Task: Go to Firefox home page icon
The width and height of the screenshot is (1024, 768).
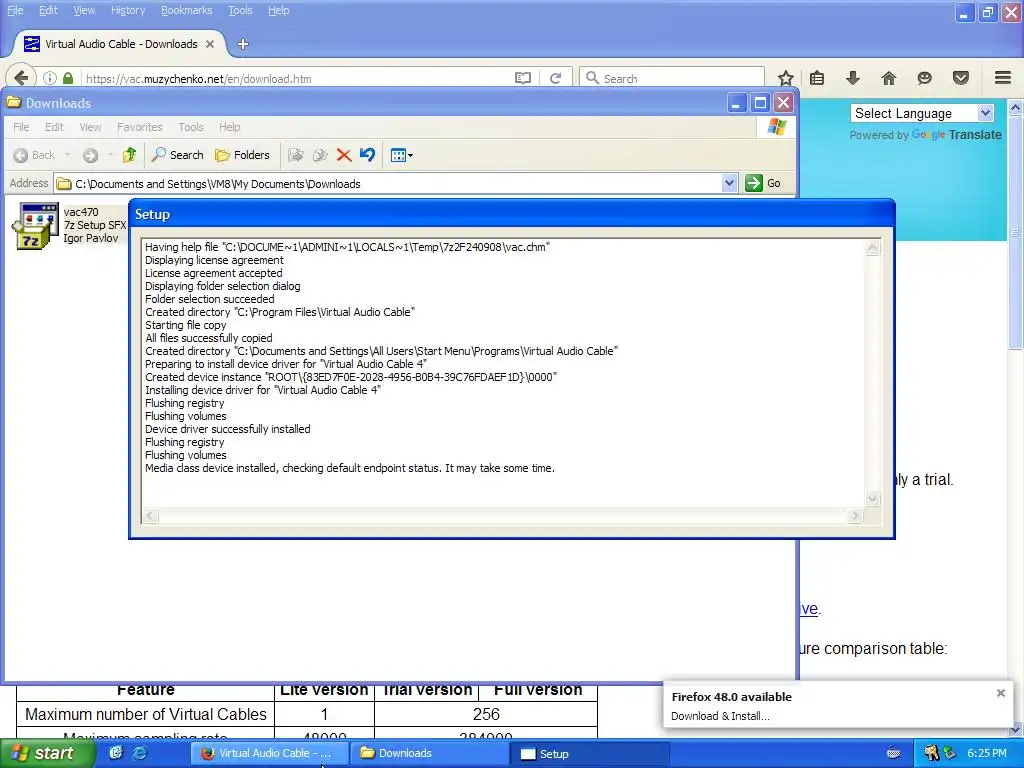Action: [888, 78]
